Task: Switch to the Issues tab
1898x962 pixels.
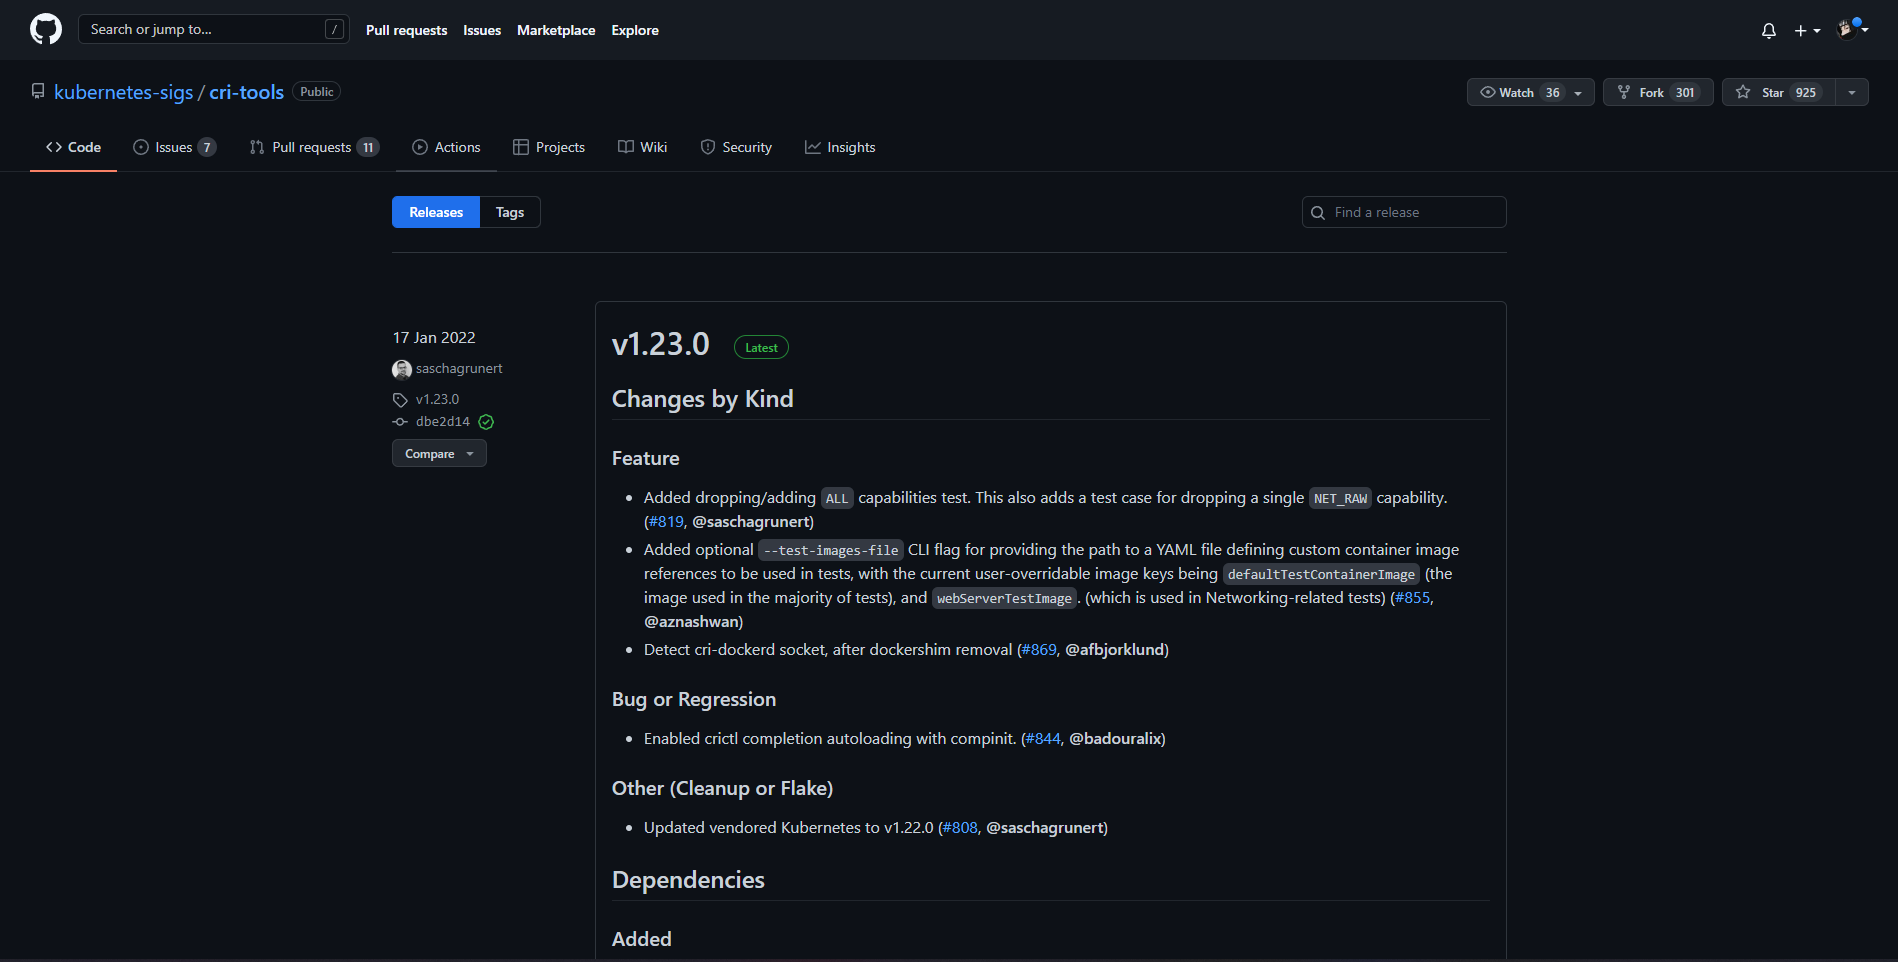Action: coord(174,147)
